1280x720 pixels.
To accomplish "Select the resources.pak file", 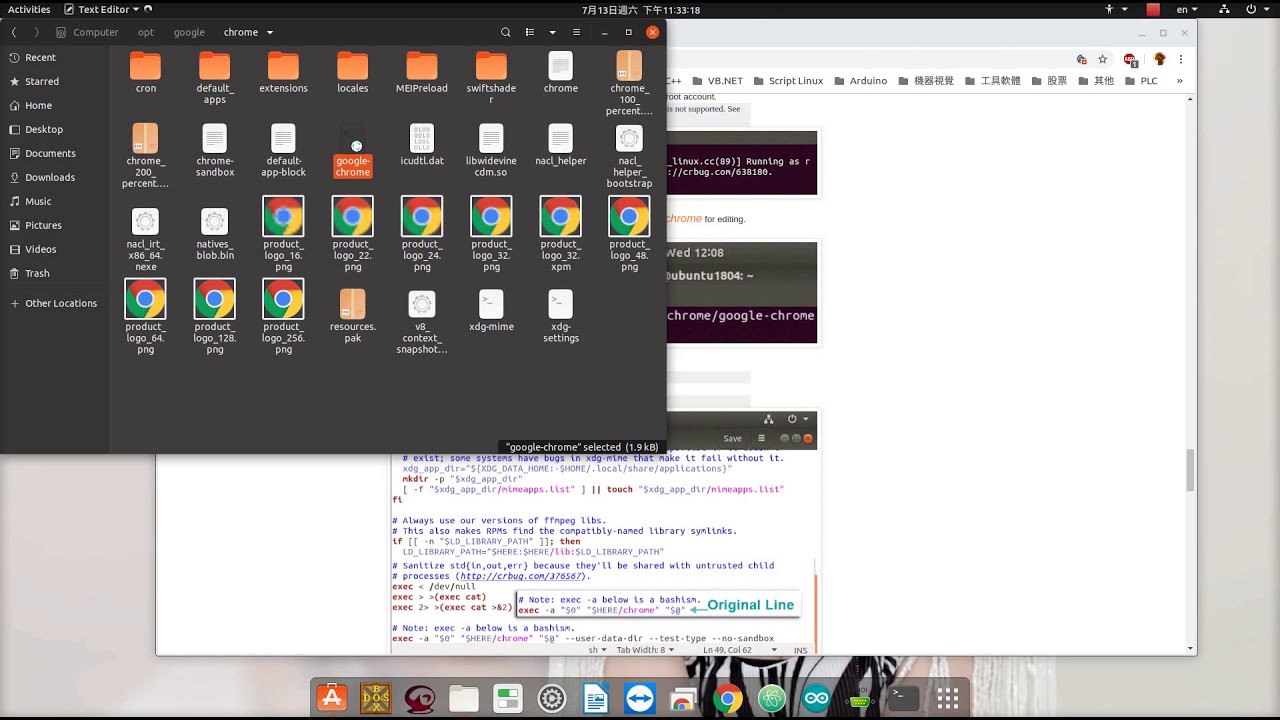I will pyautogui.click(x=353, y=316).
